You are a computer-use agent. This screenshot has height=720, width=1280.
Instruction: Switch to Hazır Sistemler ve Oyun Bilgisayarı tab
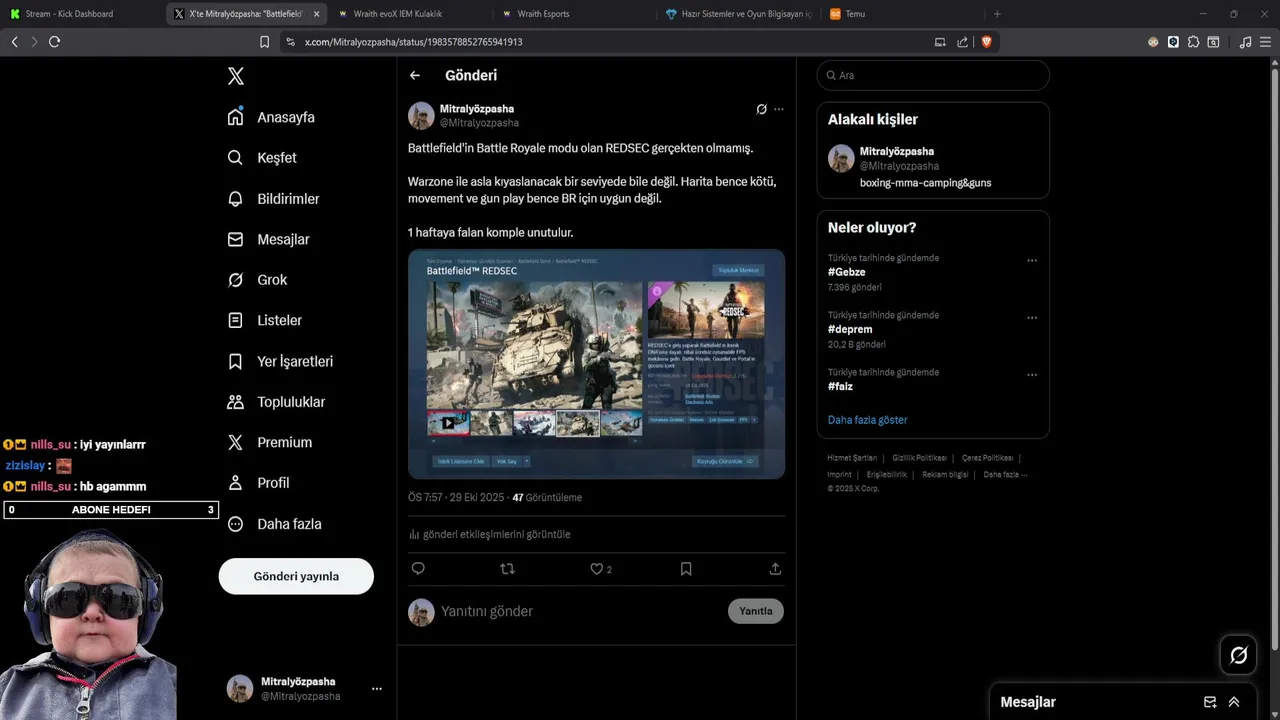(x=740, y=14)
